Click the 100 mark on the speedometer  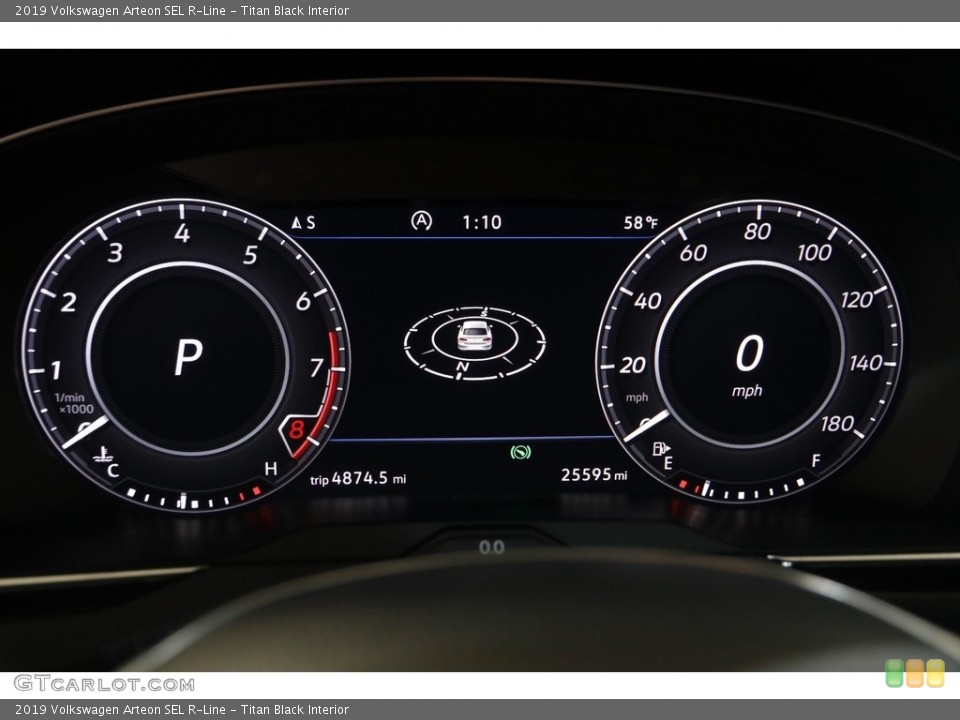(x=814, y=252)
